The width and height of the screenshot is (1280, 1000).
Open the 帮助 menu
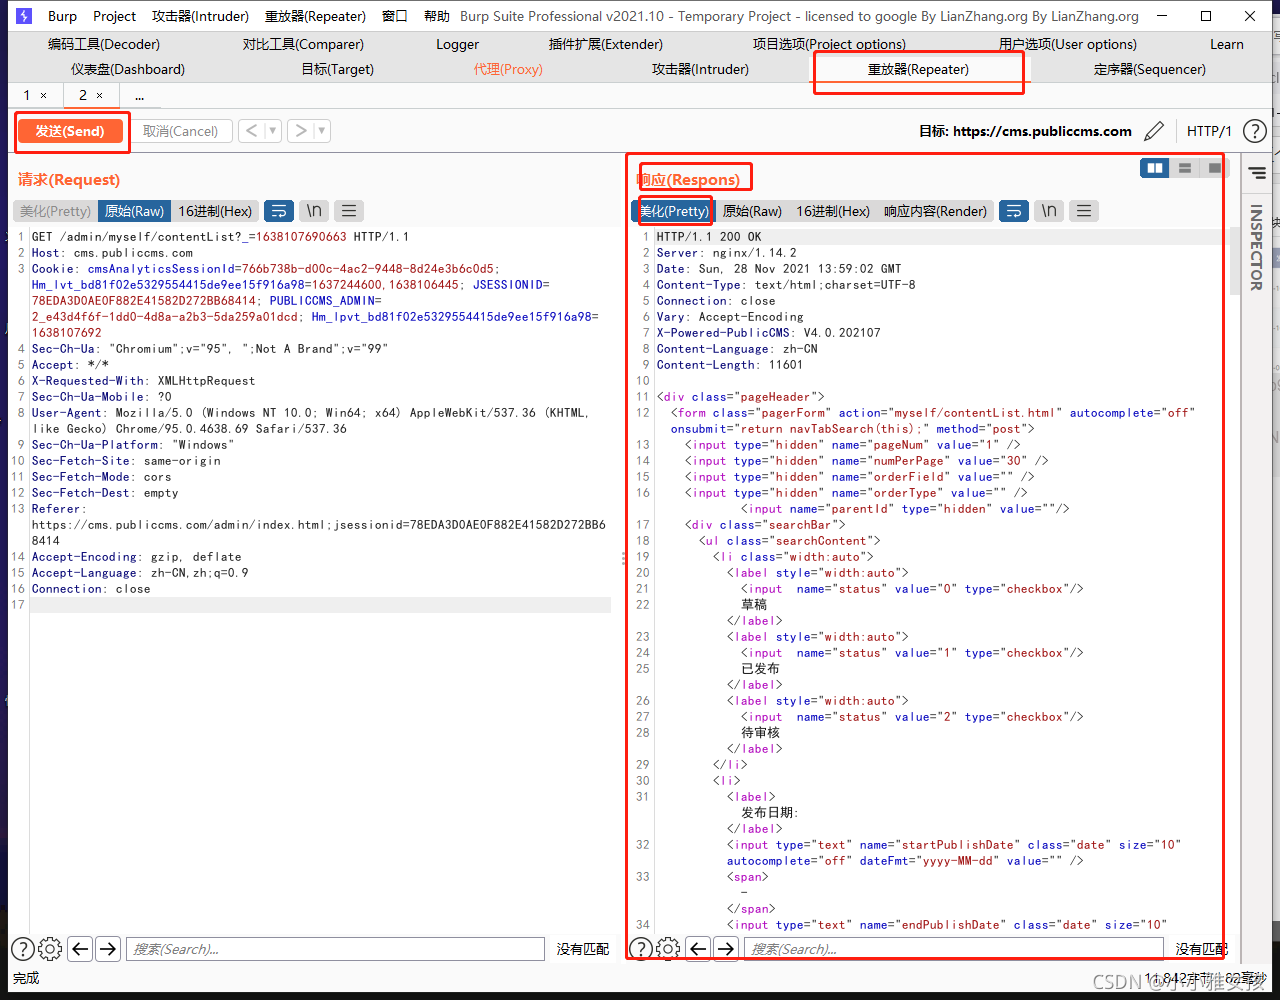click(x=436, y=16)
